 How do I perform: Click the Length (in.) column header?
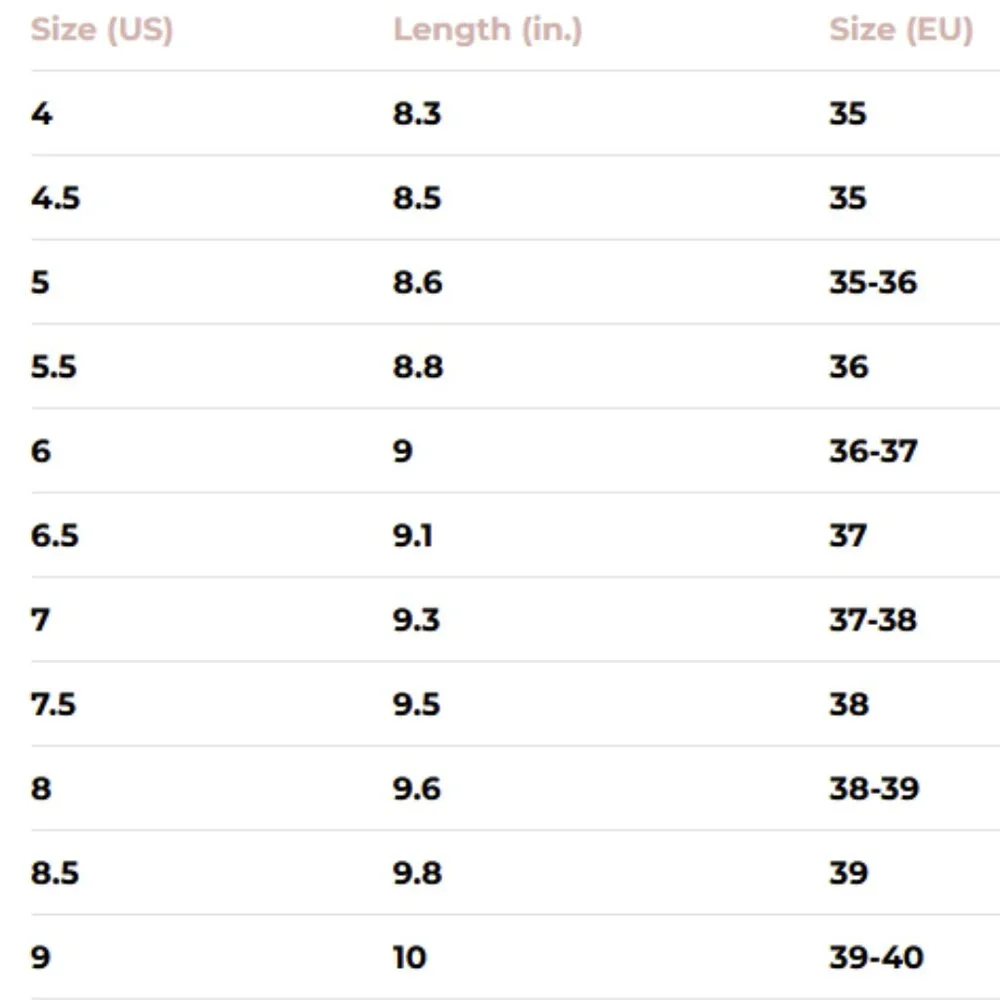tap(488, 30)
